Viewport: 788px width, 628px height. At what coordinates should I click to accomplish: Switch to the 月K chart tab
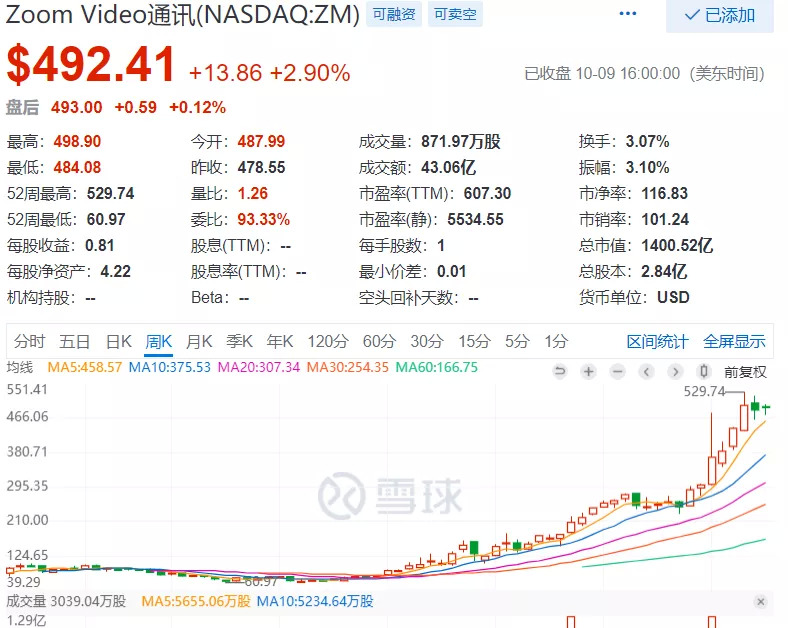tap(199, 342)
